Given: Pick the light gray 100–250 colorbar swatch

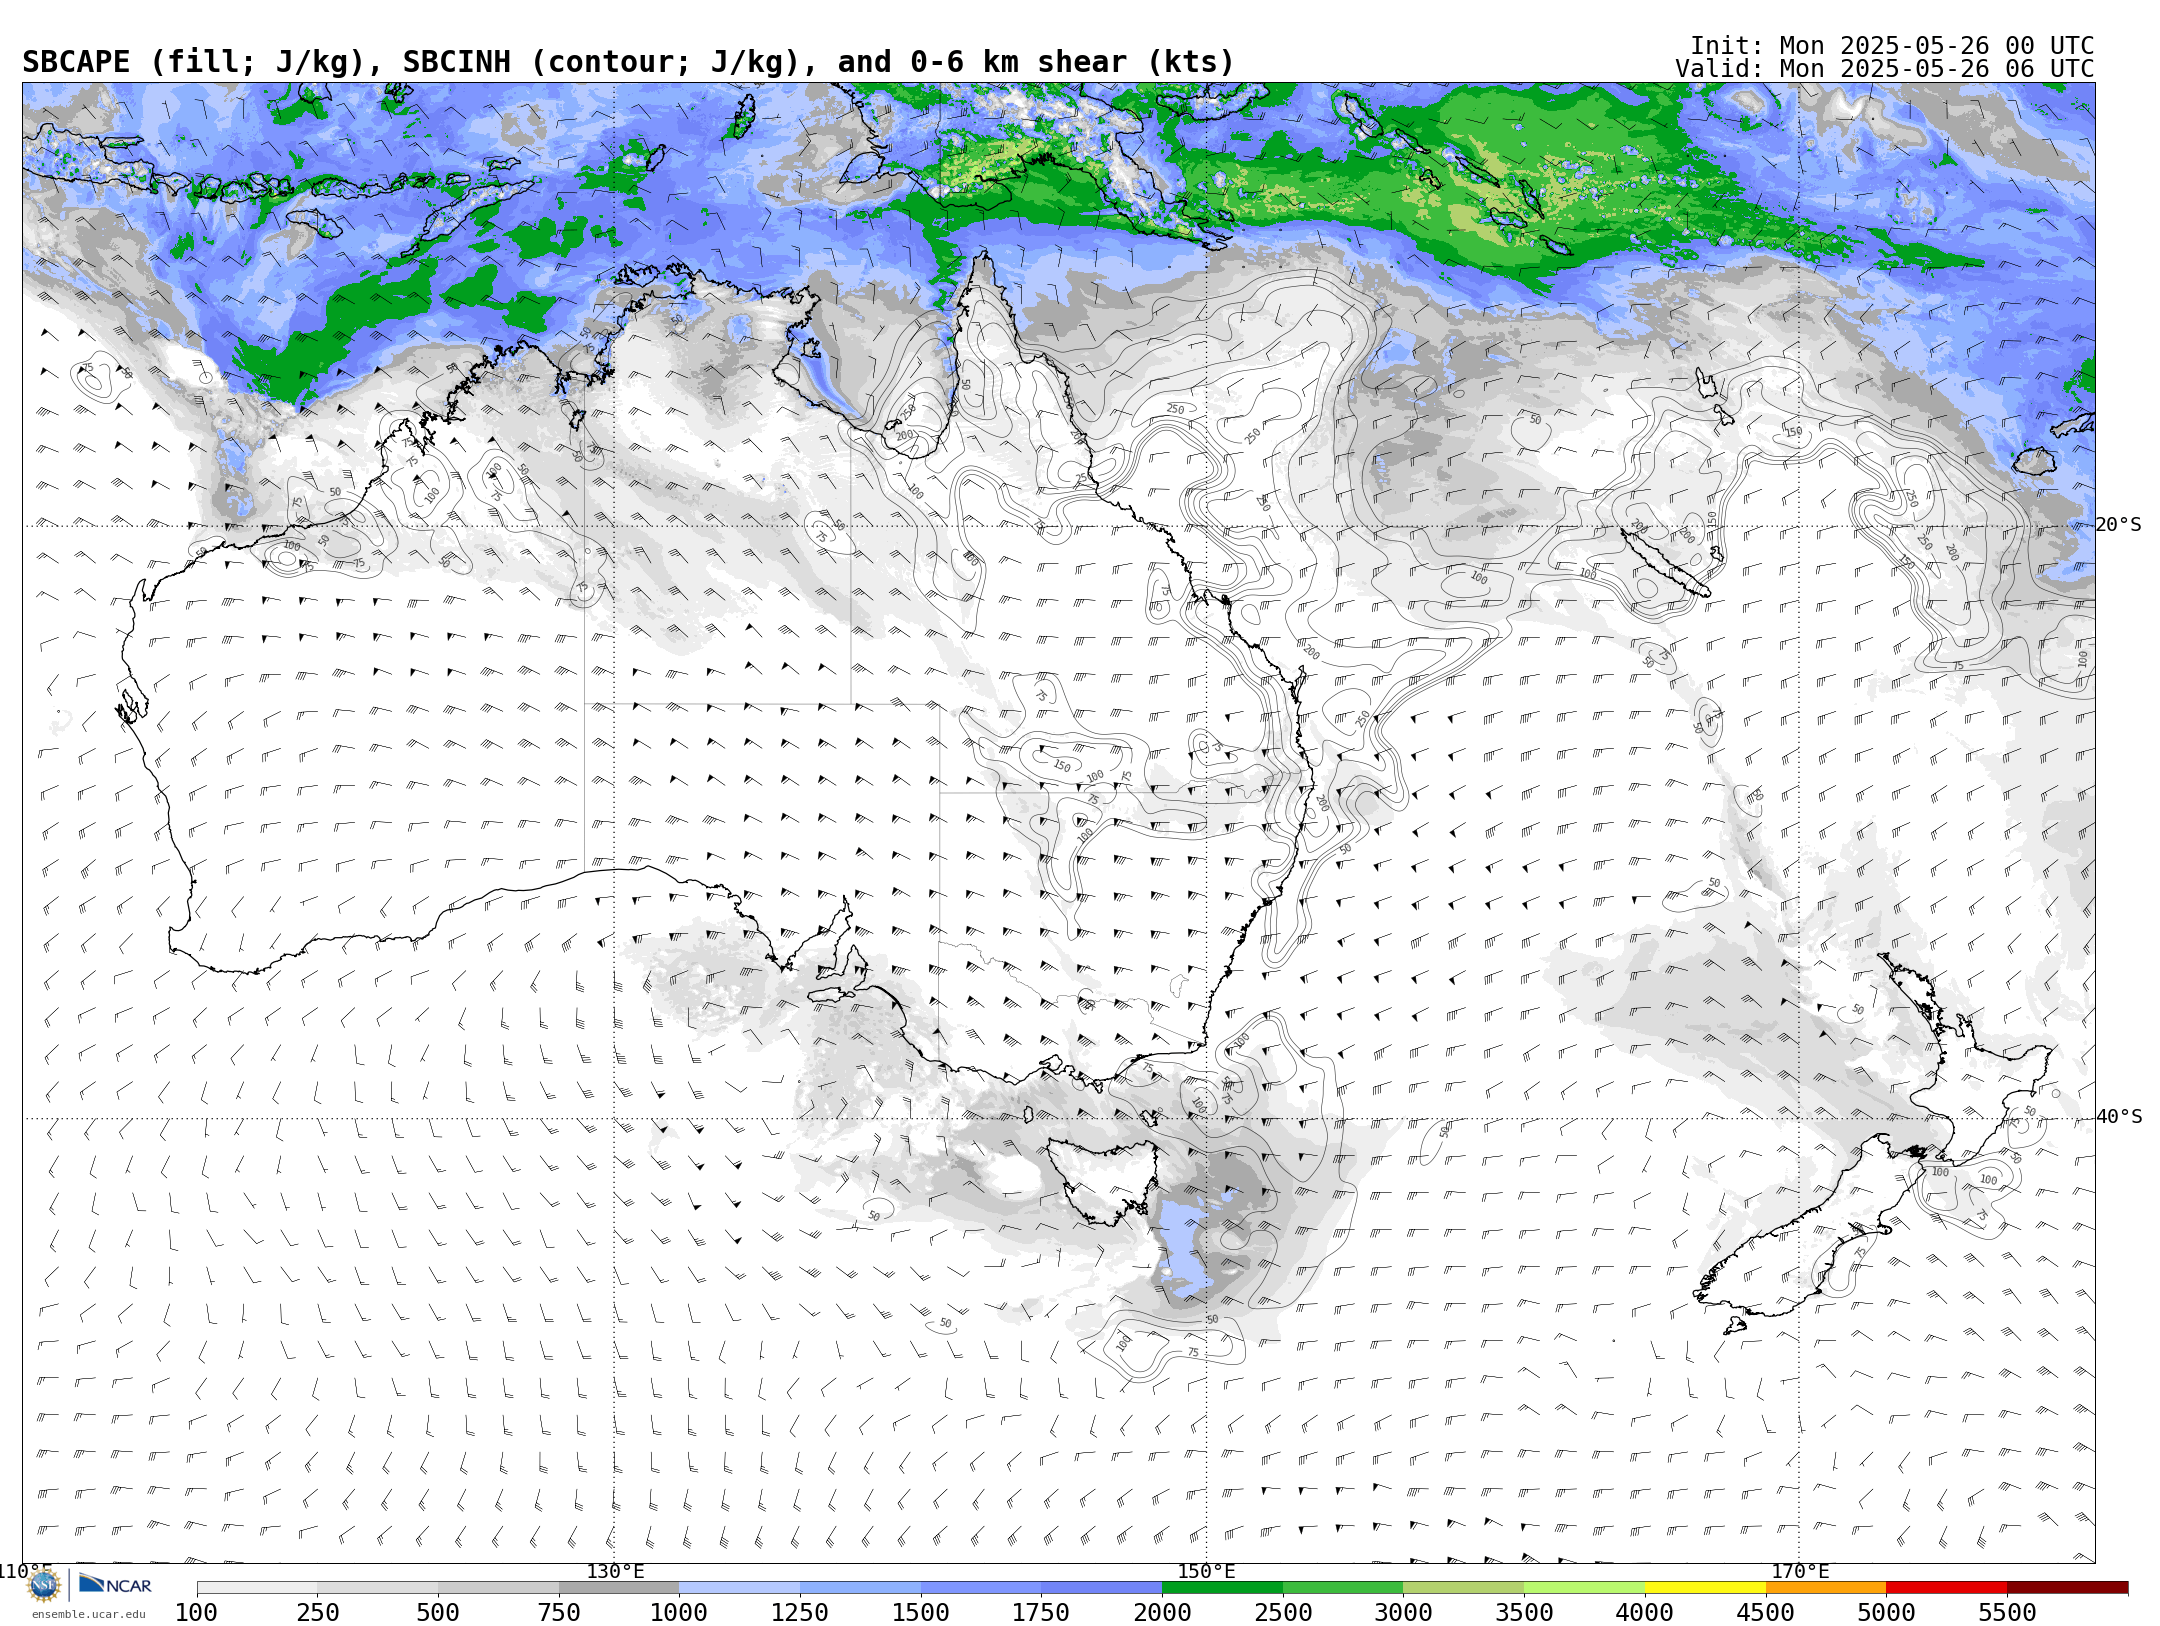Looking at the screenshot, I should click(x=257, y=1588).
